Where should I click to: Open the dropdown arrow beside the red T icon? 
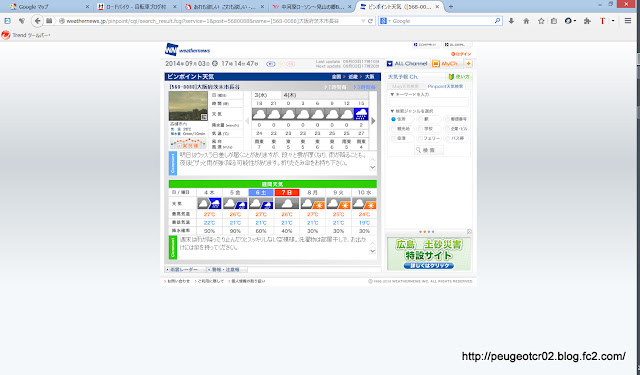point(613,21)
